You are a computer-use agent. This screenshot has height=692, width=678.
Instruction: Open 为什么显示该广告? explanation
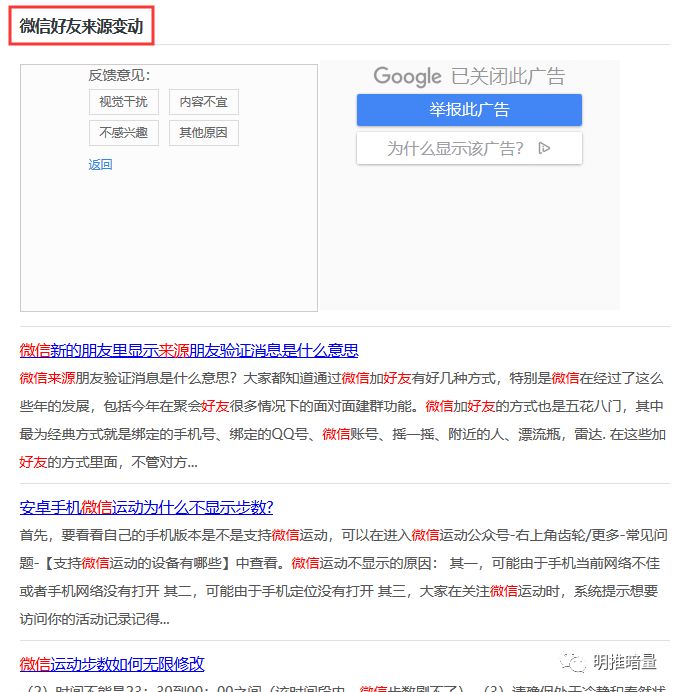pyautogui.click(x=469, y=148)
